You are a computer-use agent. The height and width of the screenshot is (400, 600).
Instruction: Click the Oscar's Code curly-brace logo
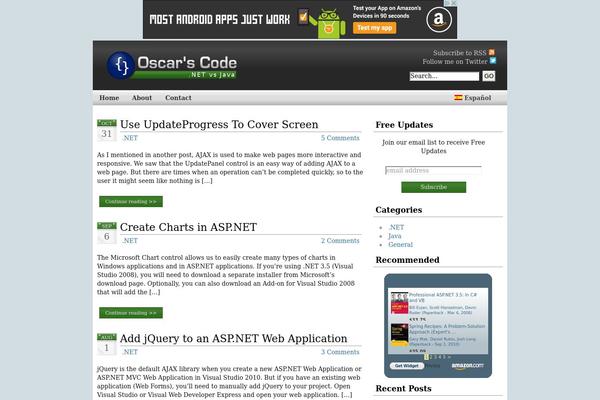coord(121,65)
